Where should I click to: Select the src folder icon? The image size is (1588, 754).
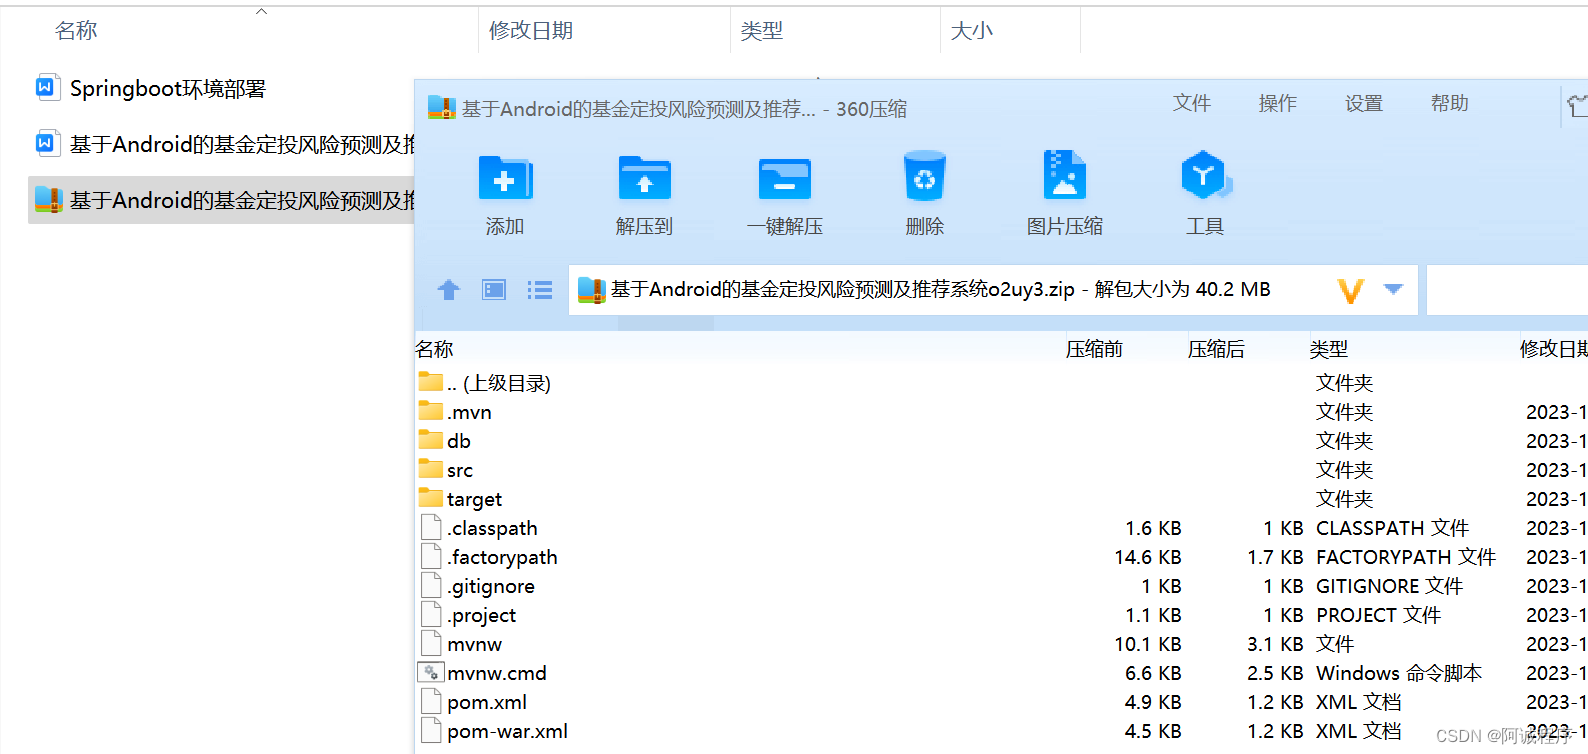click(x=431, y=469)
